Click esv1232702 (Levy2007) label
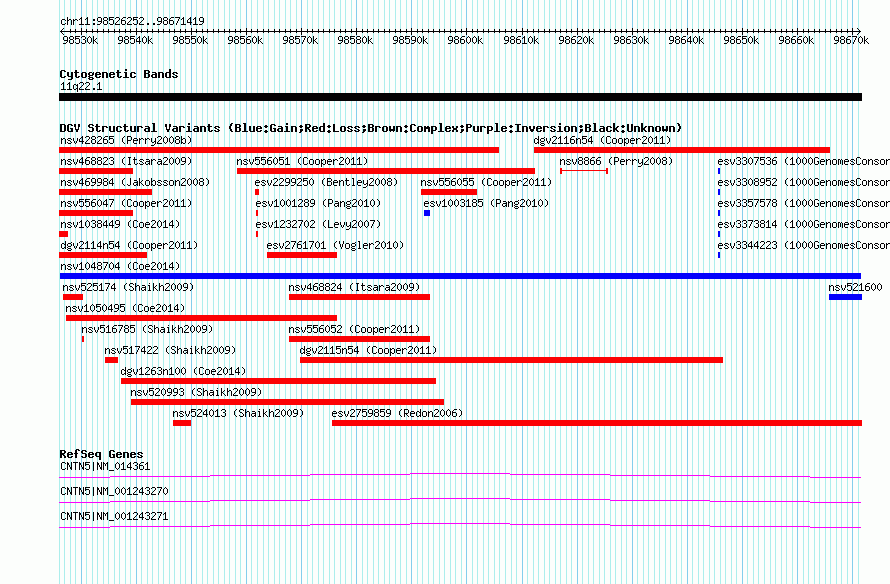The height and width of the screenshot is (584, 890). point(318,224)
